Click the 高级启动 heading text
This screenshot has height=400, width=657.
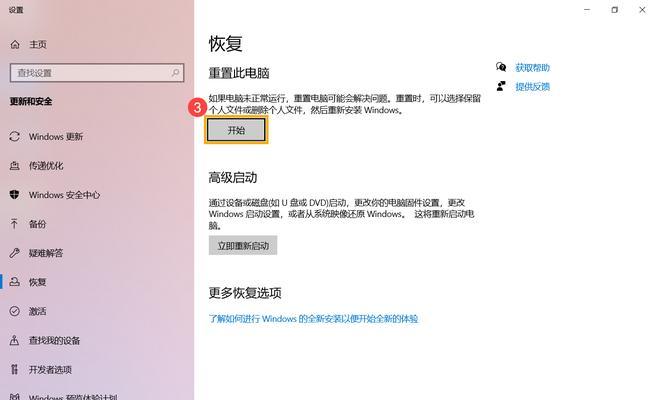[233, 178]
